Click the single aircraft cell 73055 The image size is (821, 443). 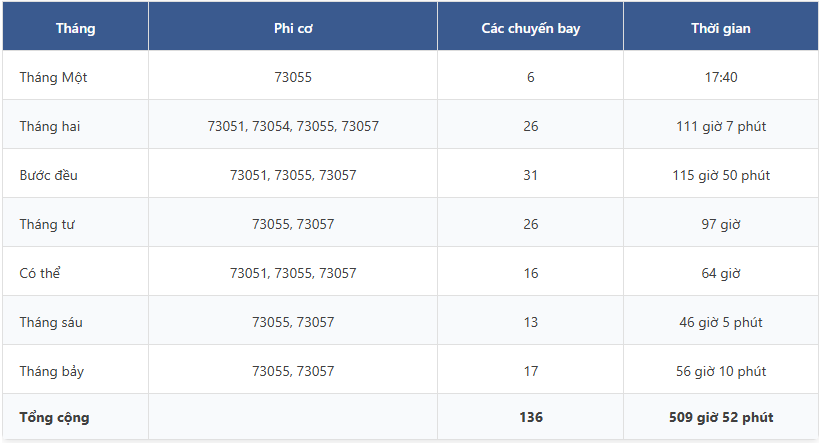[293, 77]
